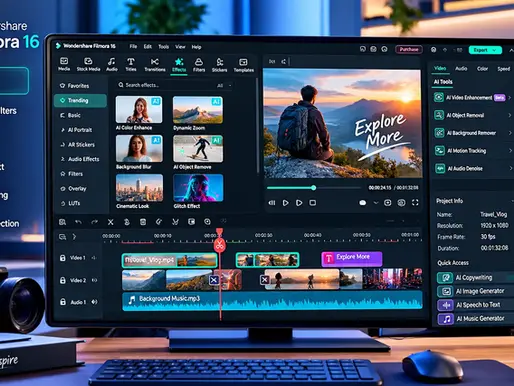Image resolution: width=514 pixels, height=386 pixels.
Task: Open the Edit menu
Action: (148, 47)
